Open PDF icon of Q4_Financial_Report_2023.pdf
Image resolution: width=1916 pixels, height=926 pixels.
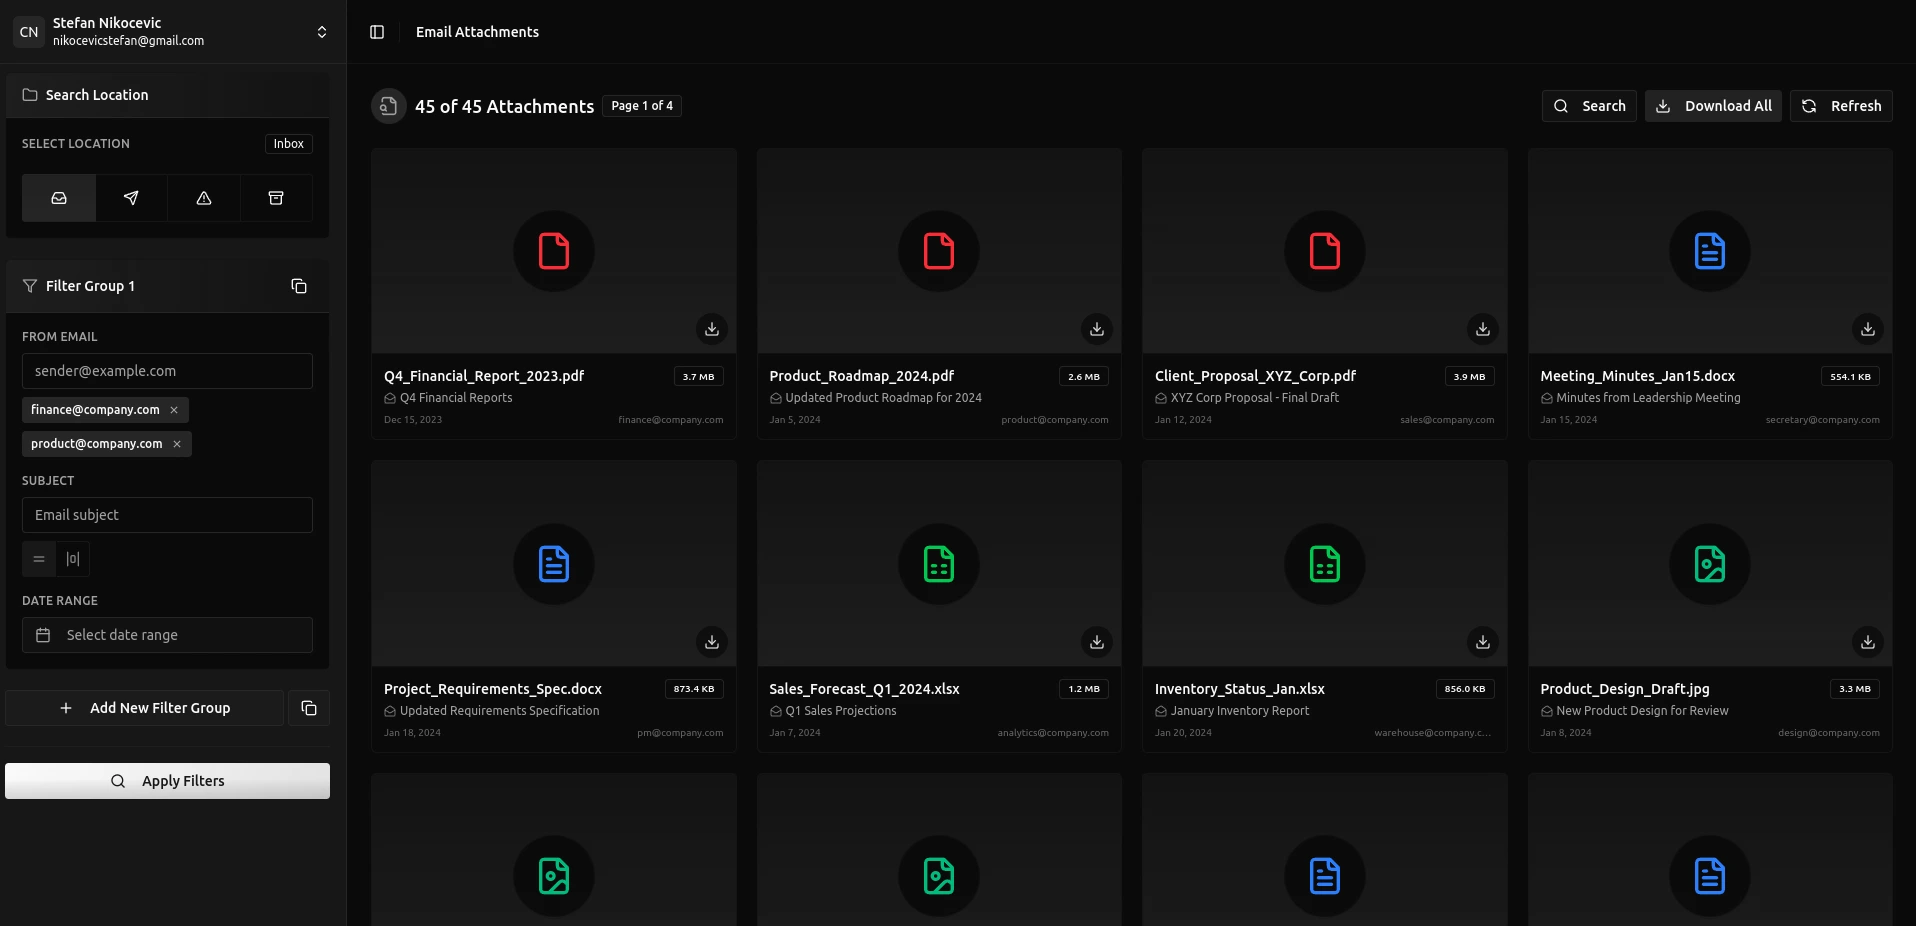554,251
